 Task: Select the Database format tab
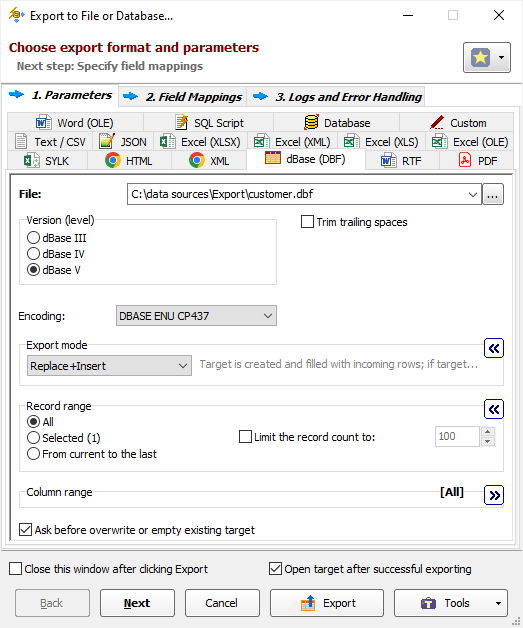[x=337, y=123]
